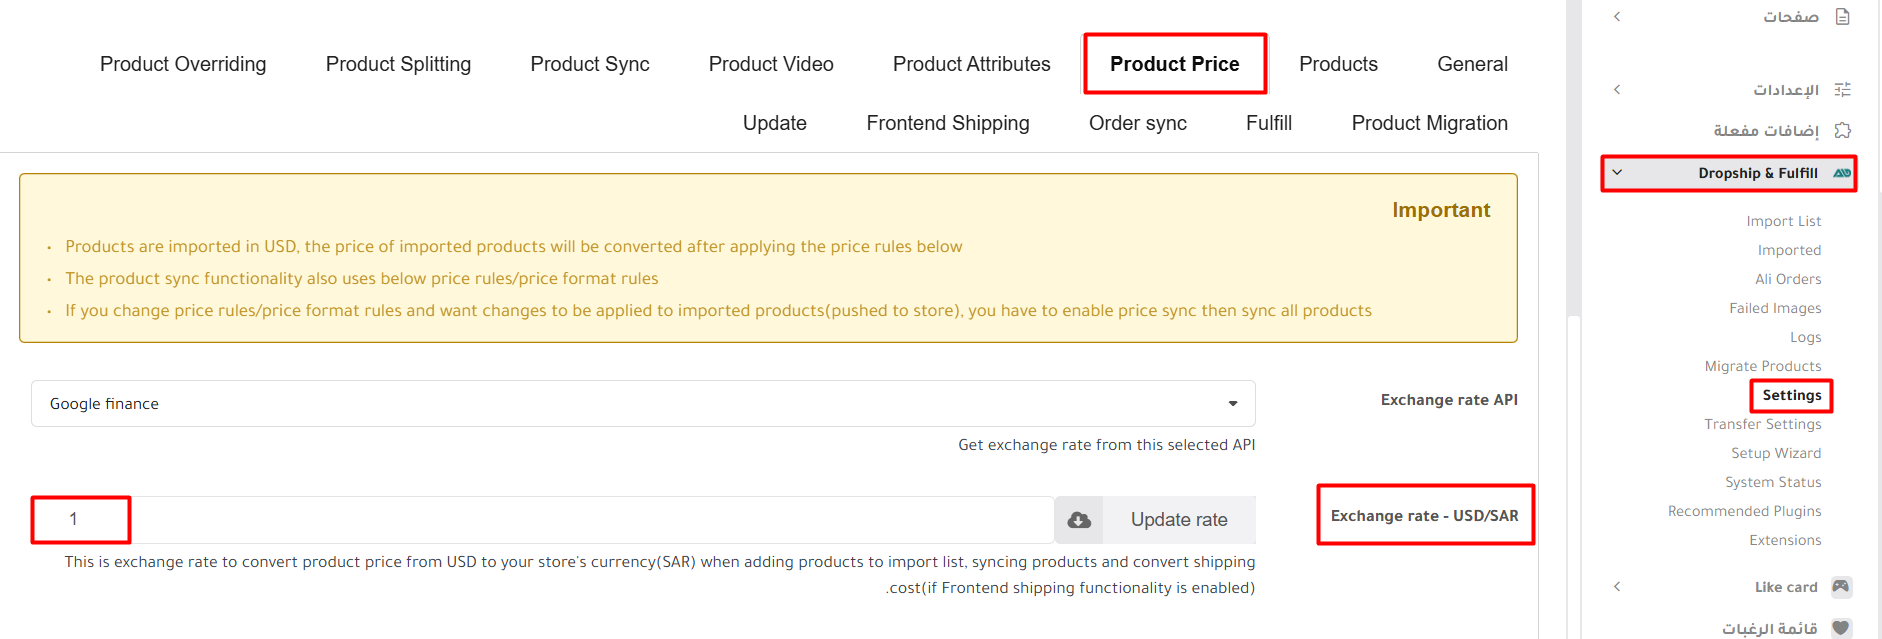Click the pages document icon in sidebar
This screenshot has width=1882, height=639.
[x=1842, y=17]
